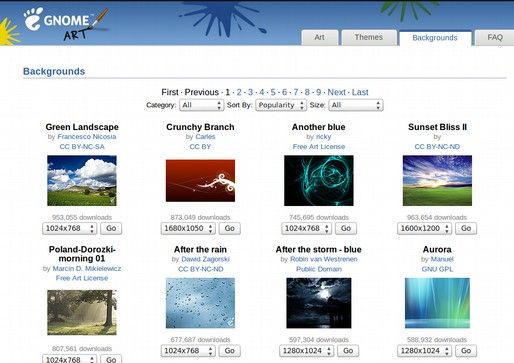Screen dimensions: 514x363
Task: Open author link Francesco Nicosia
Action: pyautogui.click(x=87, y=137)
